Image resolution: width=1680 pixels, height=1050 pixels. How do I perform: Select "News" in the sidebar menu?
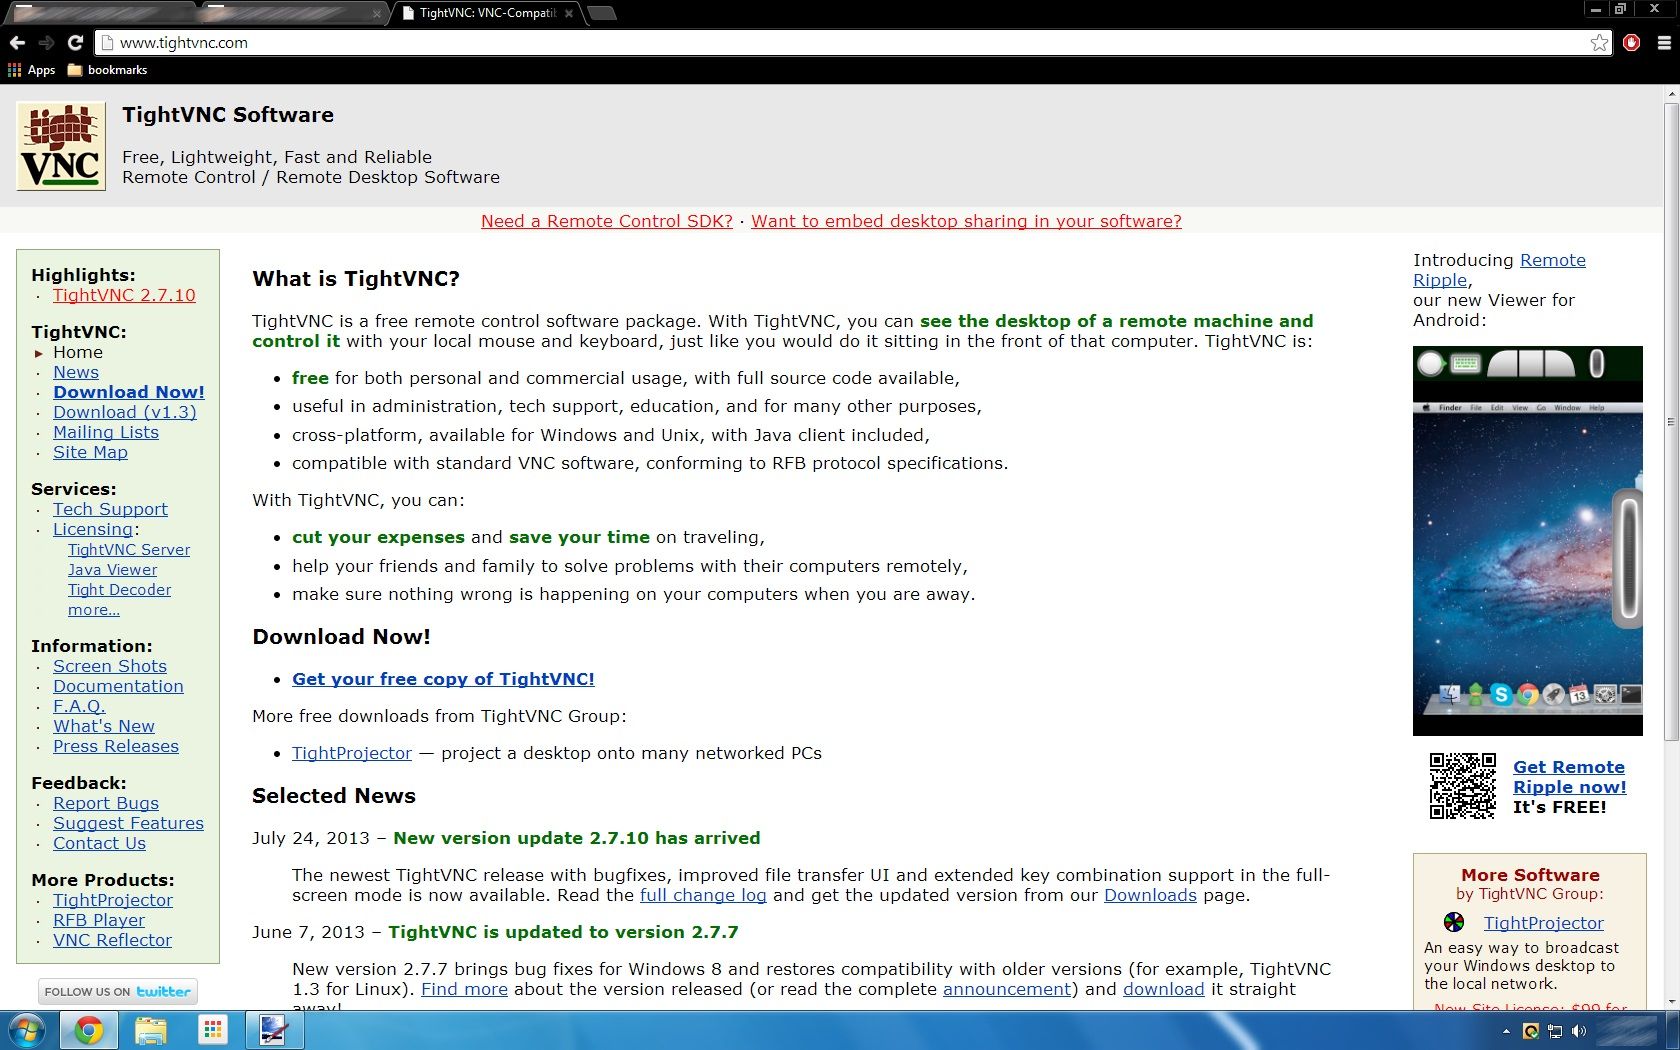click(75, 372)
